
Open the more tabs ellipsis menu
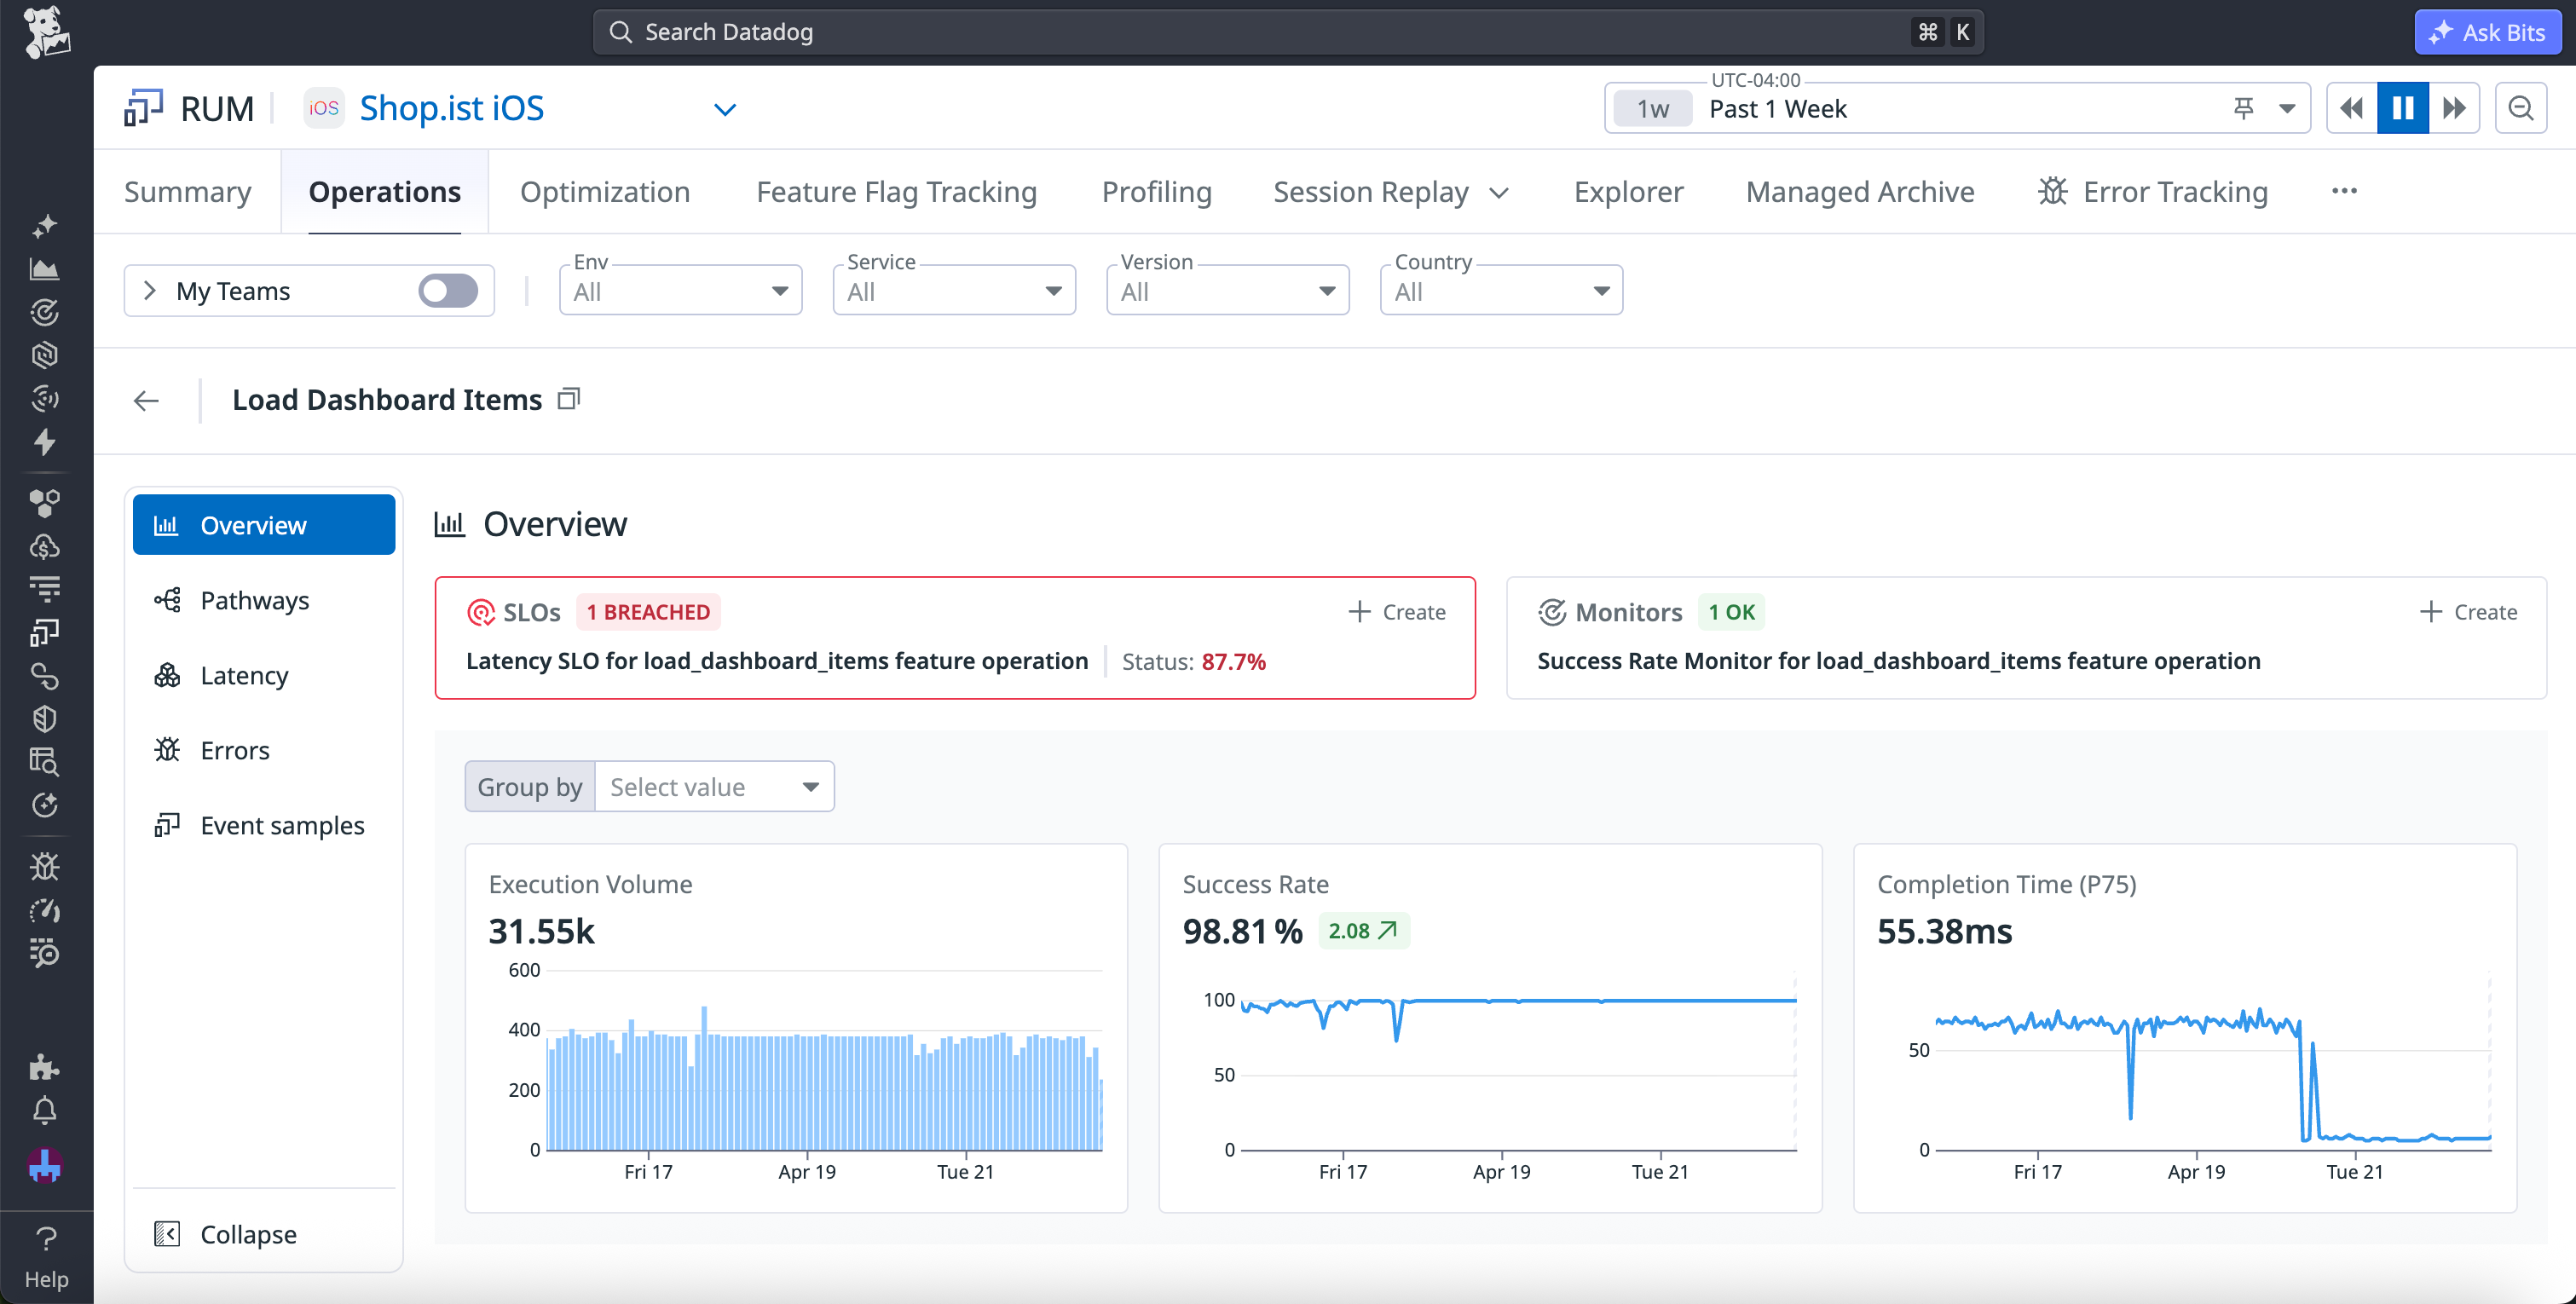pyautogui.click(x=2344, y=191)
